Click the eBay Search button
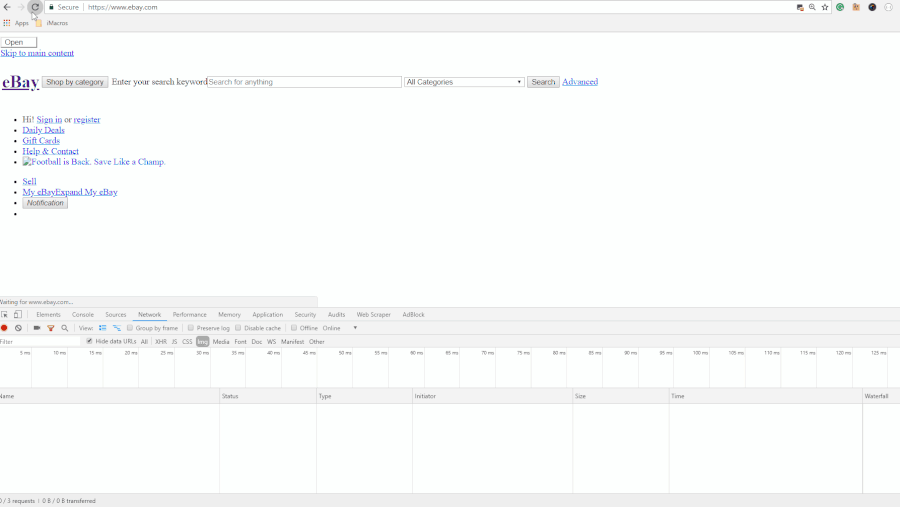 coord(543,82)
